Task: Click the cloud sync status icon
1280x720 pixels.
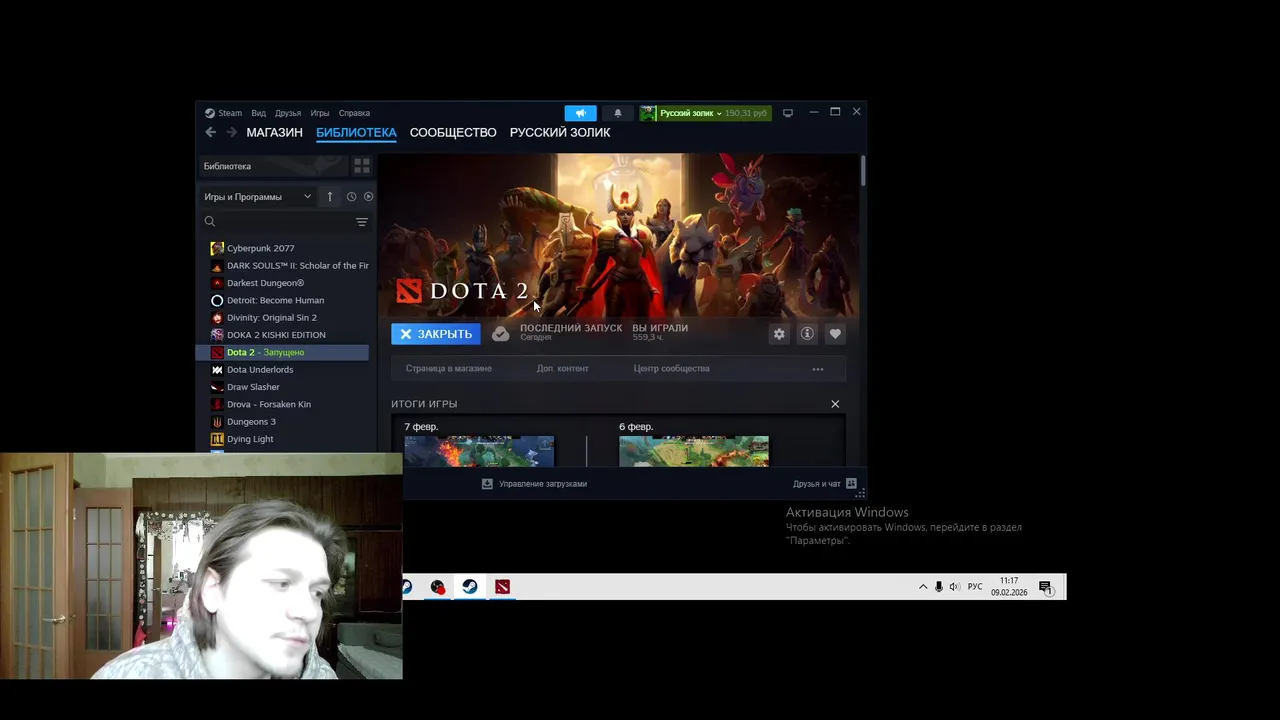Action: [x=501, y=334]
